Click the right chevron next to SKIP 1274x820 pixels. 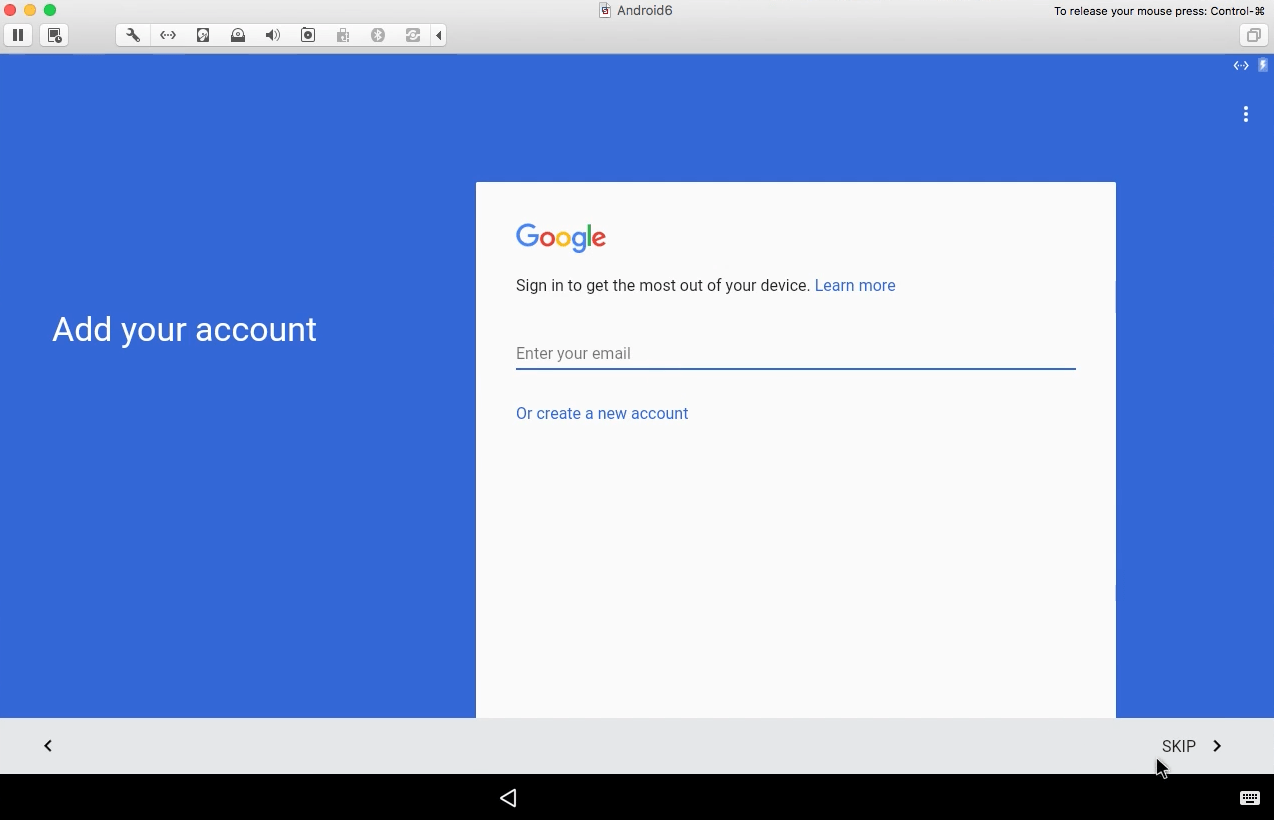pyautogui.click(x=1217, y=746)
